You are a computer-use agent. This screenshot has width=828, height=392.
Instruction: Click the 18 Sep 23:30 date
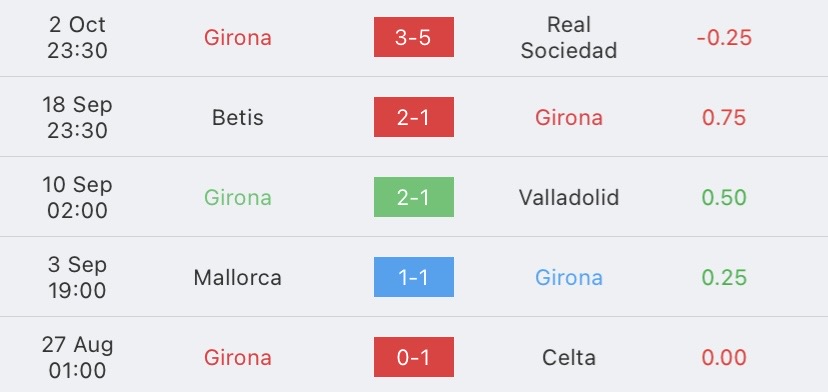click(x=77, y=117)
